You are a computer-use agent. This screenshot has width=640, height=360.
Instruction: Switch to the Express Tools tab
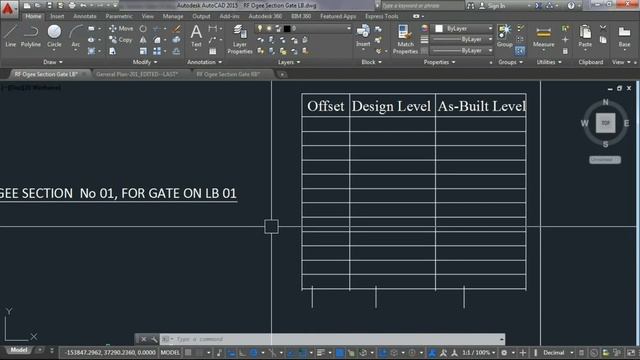382,16
